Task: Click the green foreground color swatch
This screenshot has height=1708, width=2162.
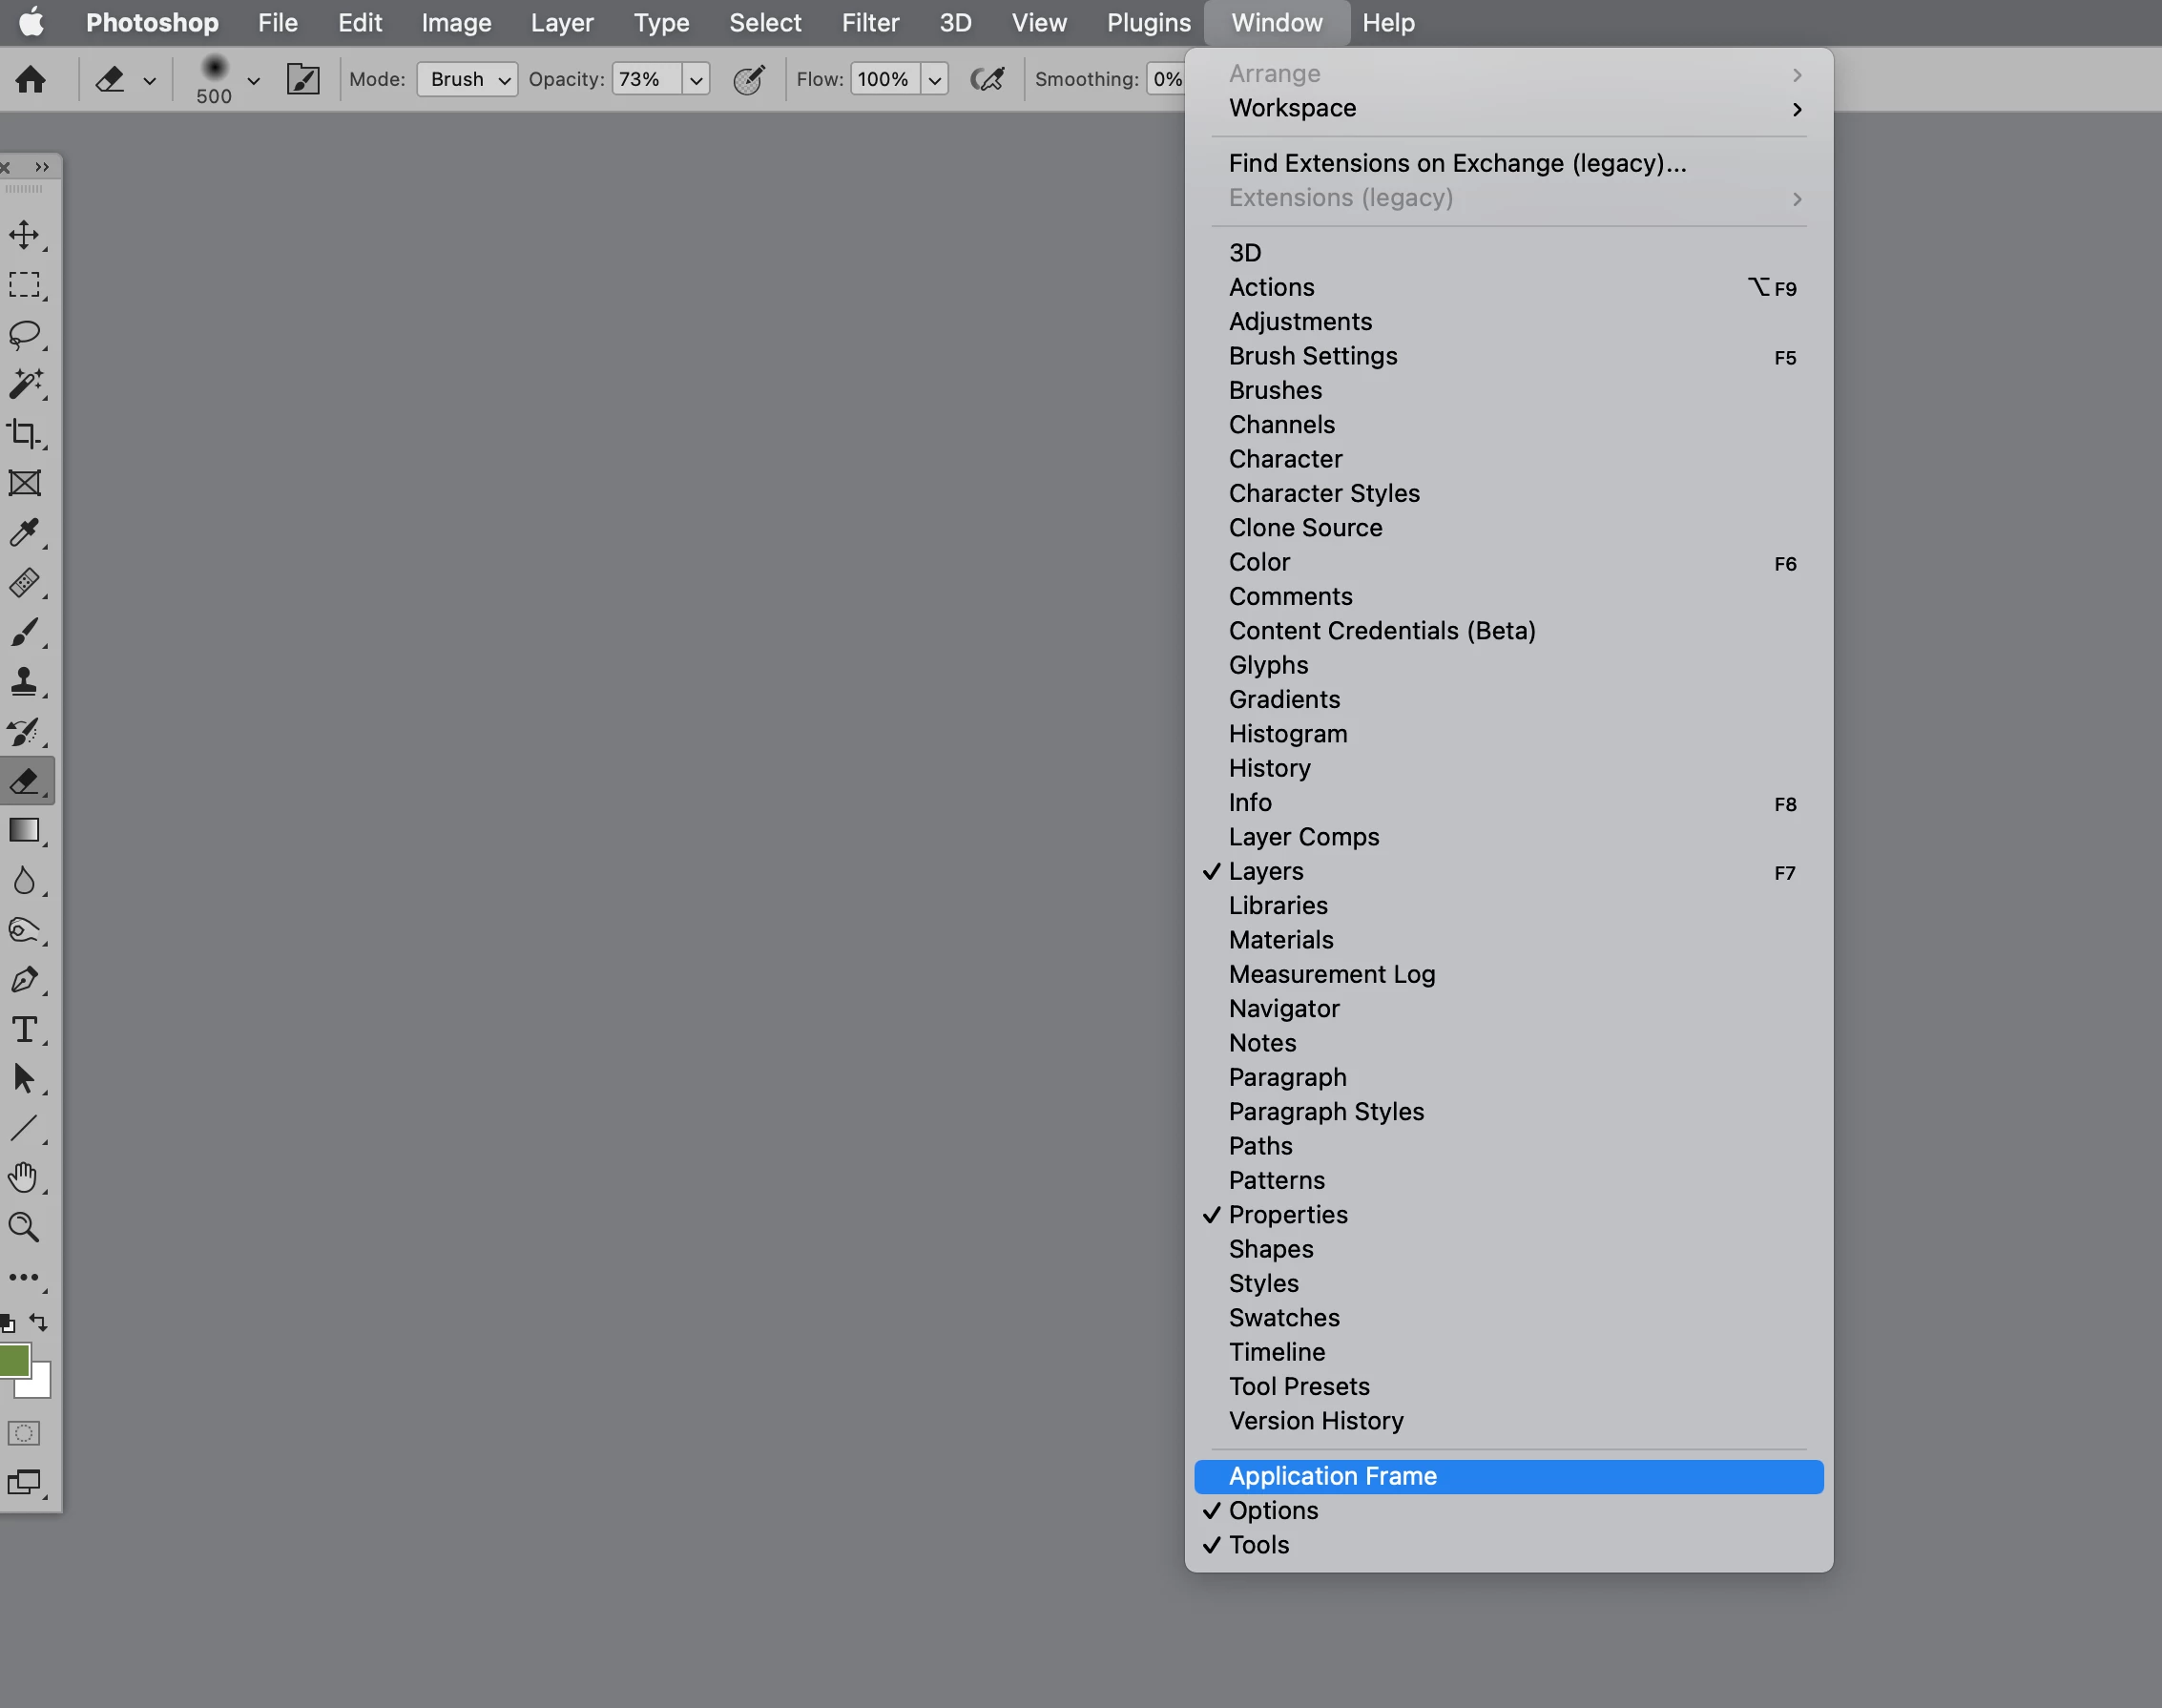Action: tap(13, 1361)
